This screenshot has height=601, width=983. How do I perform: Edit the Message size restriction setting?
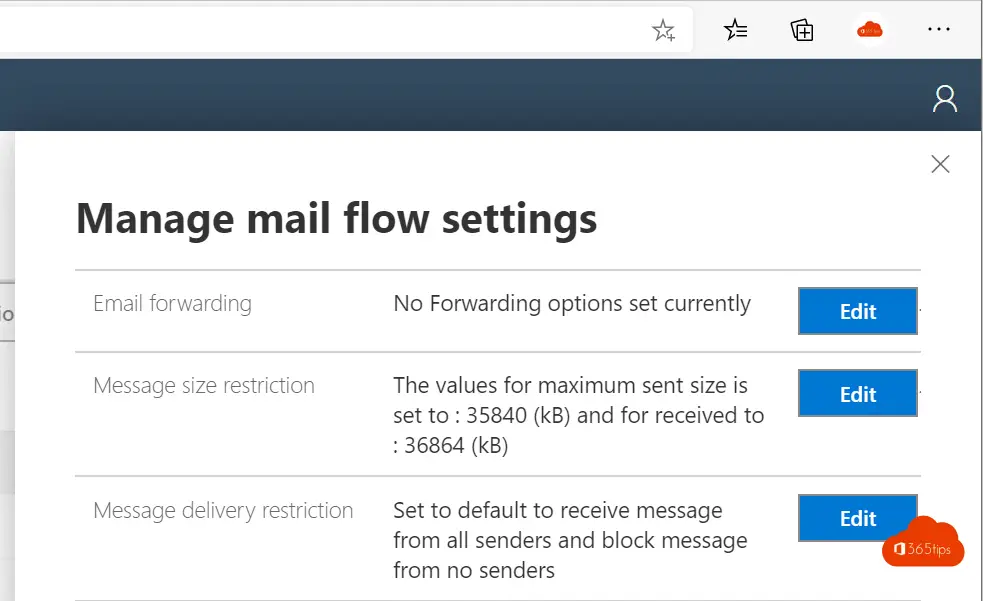tap(857, 394)
